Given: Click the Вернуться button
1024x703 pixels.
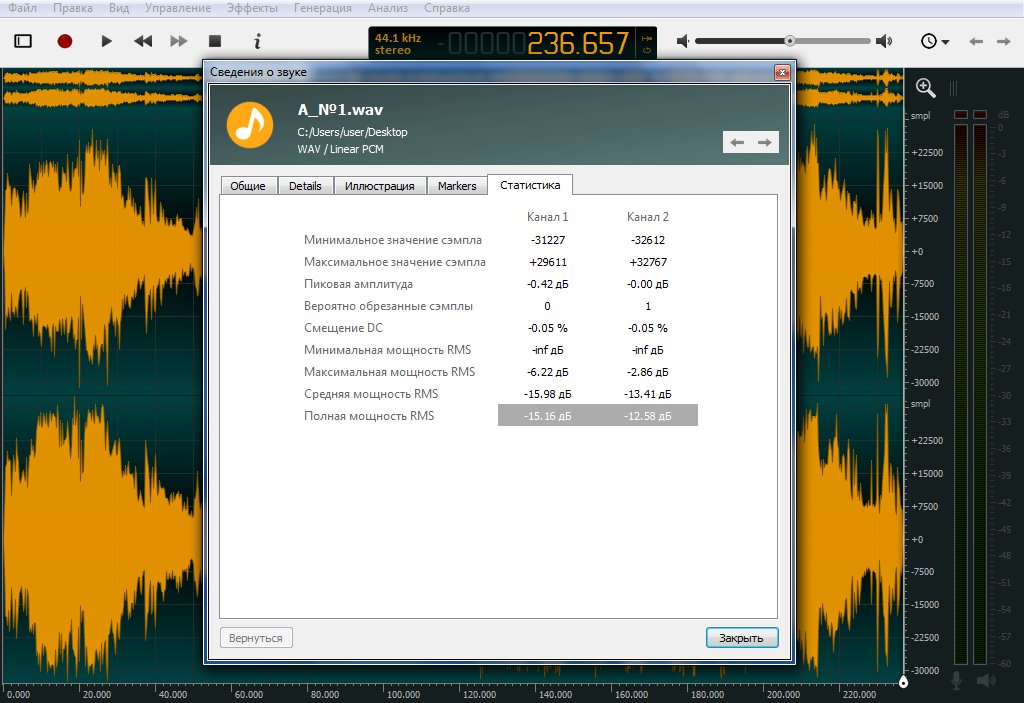Looking at the screenshot, I should click(x=256, y=638).
